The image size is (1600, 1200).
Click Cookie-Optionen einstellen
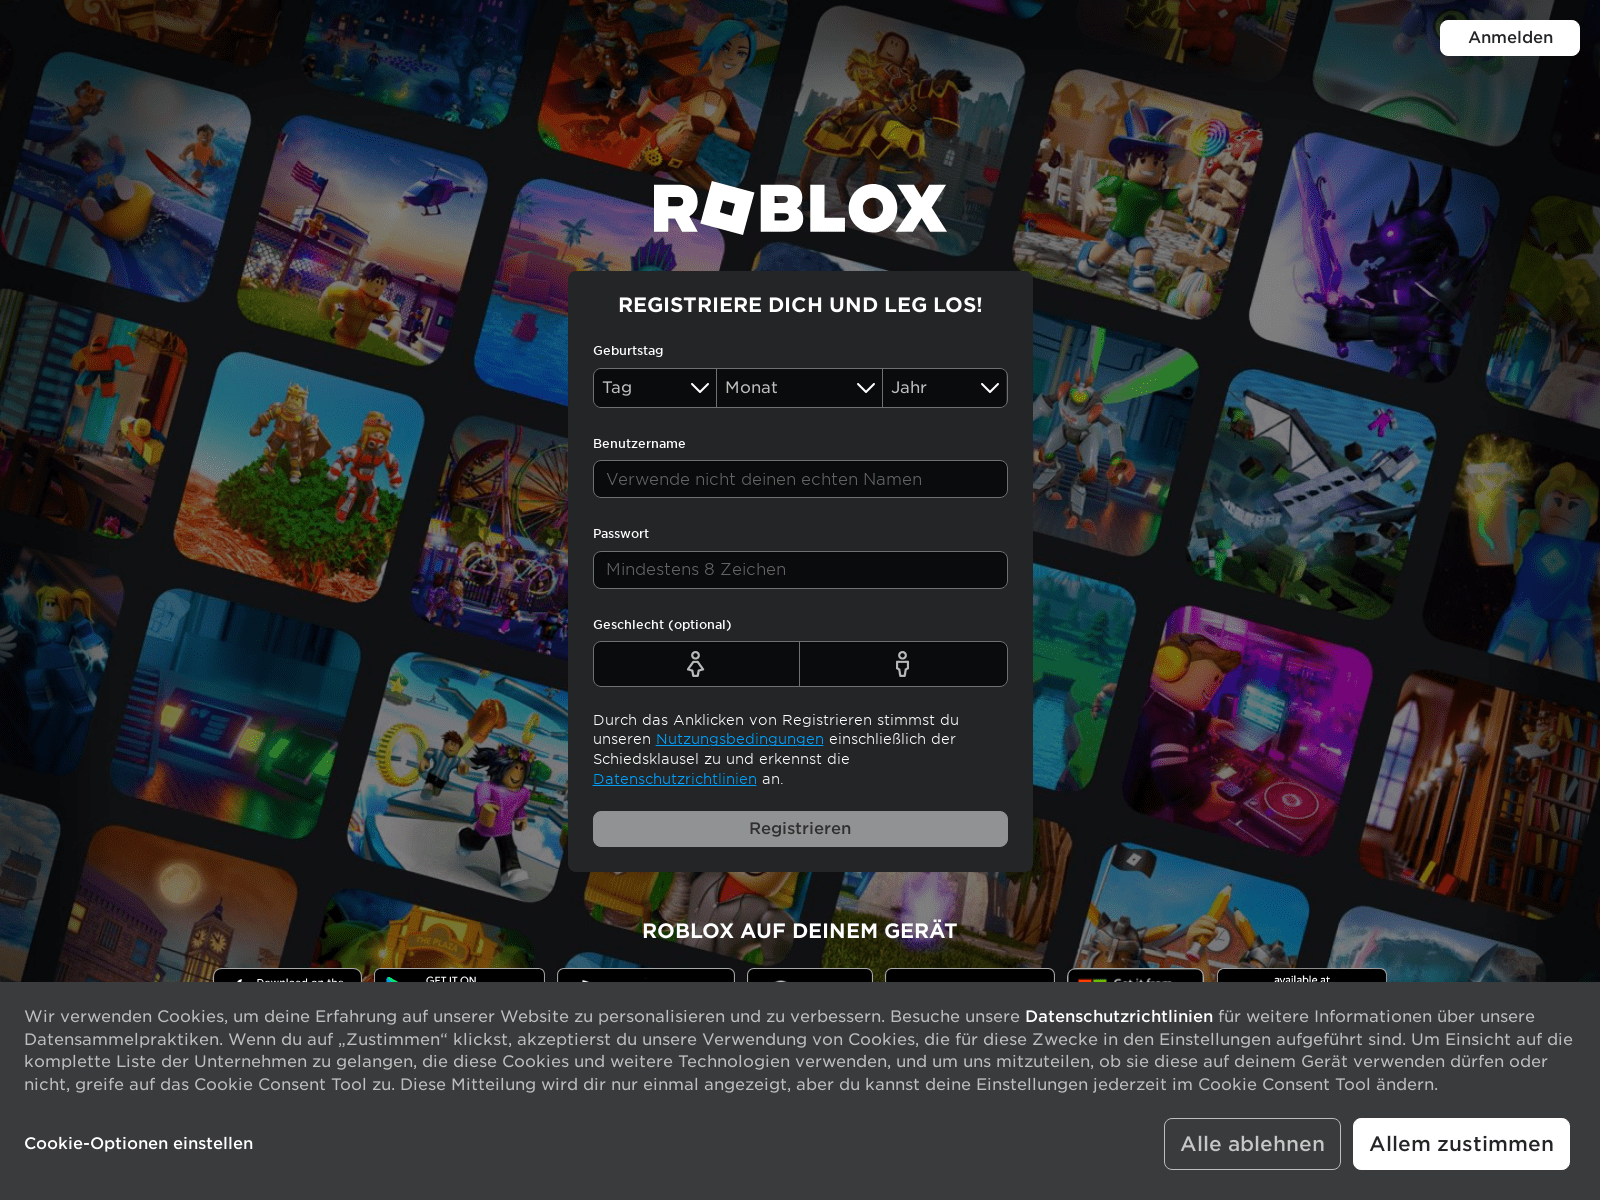click(x=139, y=1143)
